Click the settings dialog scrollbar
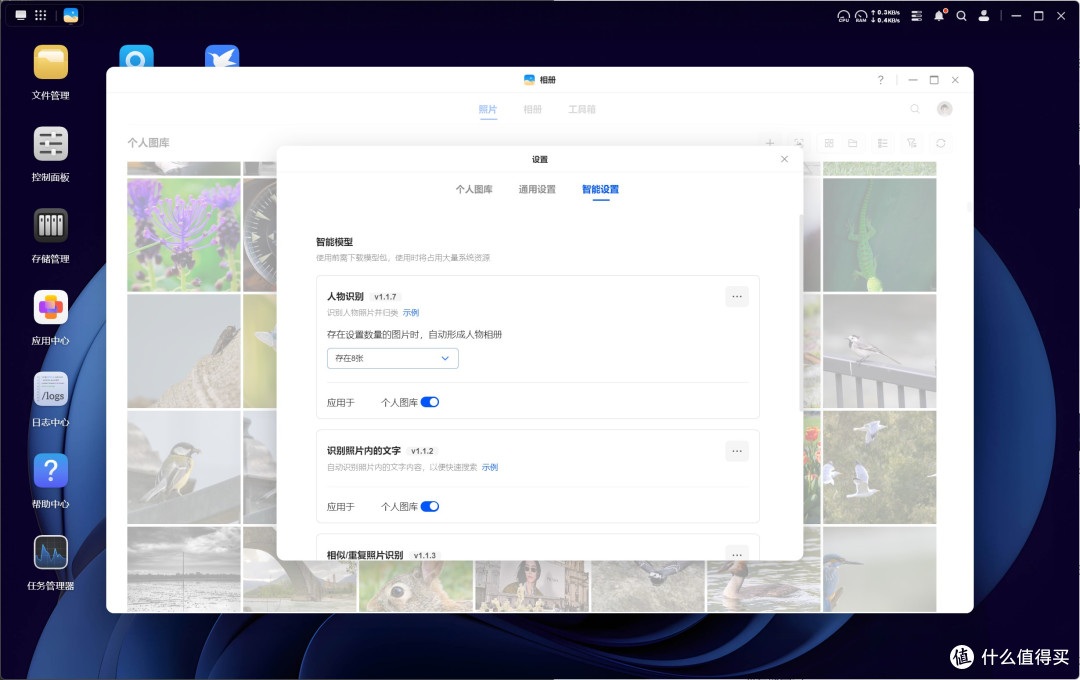 (800, 313)
